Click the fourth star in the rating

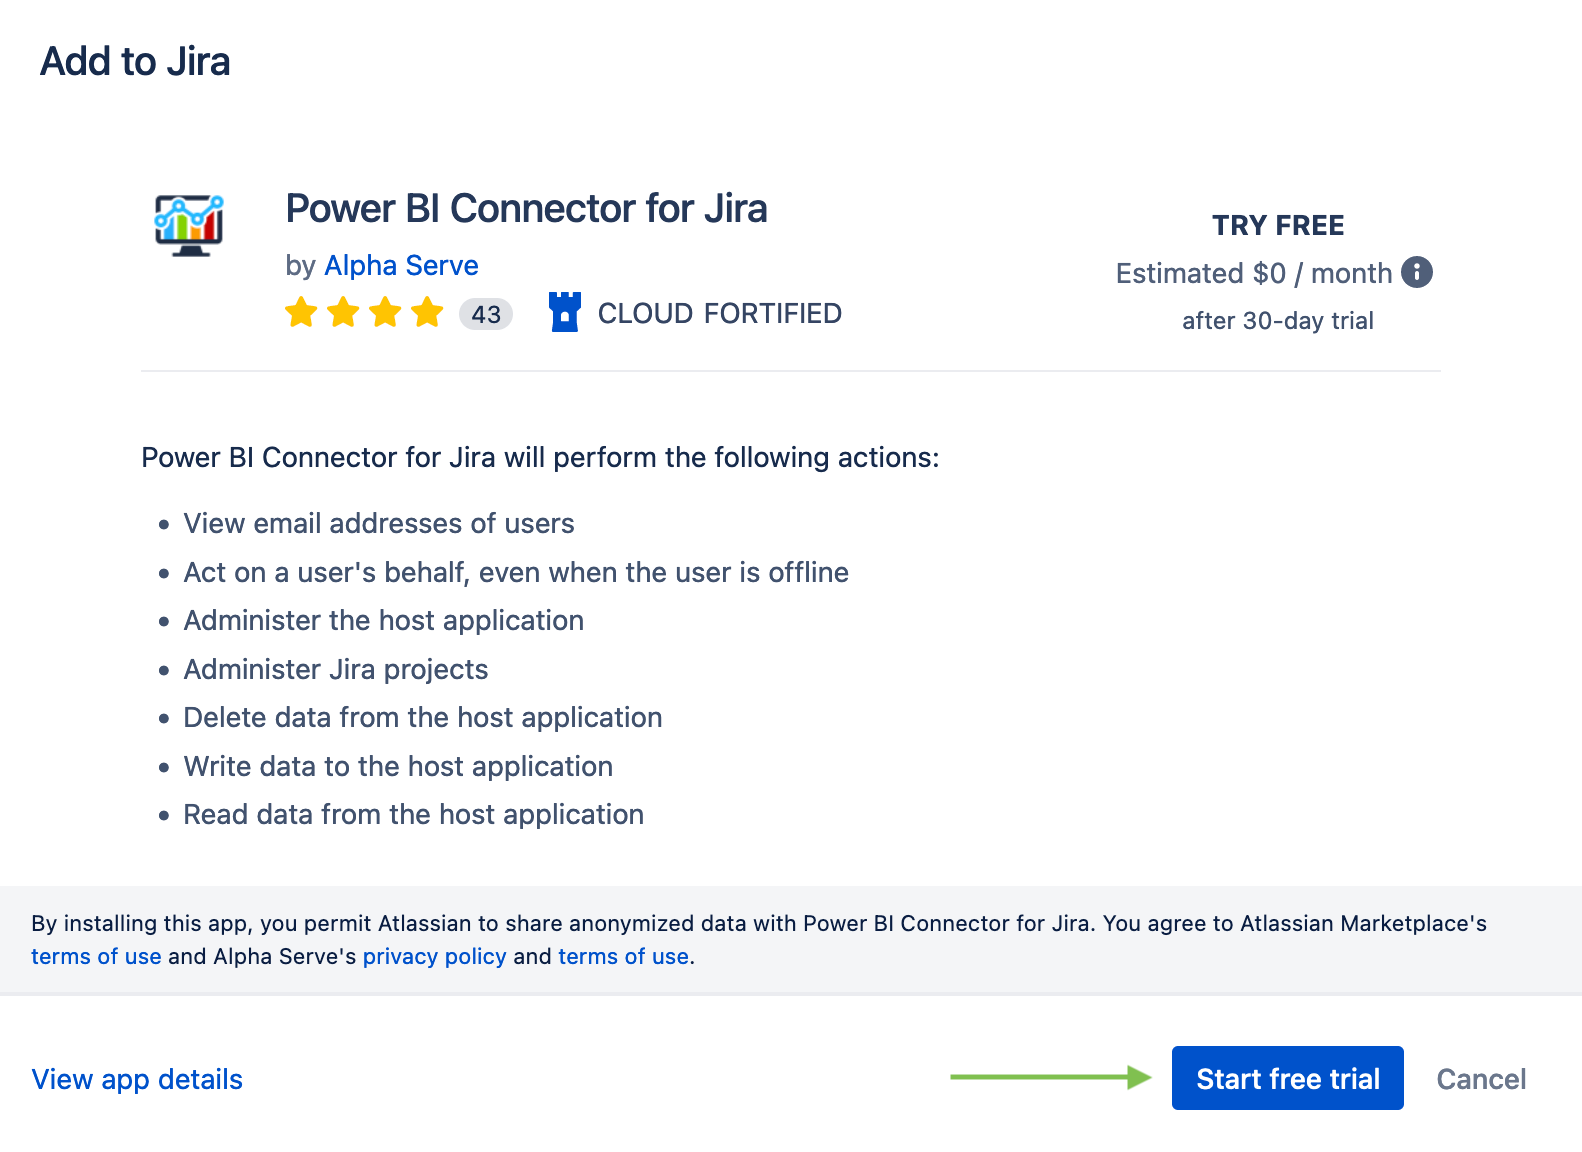click(x=427, y=312)
